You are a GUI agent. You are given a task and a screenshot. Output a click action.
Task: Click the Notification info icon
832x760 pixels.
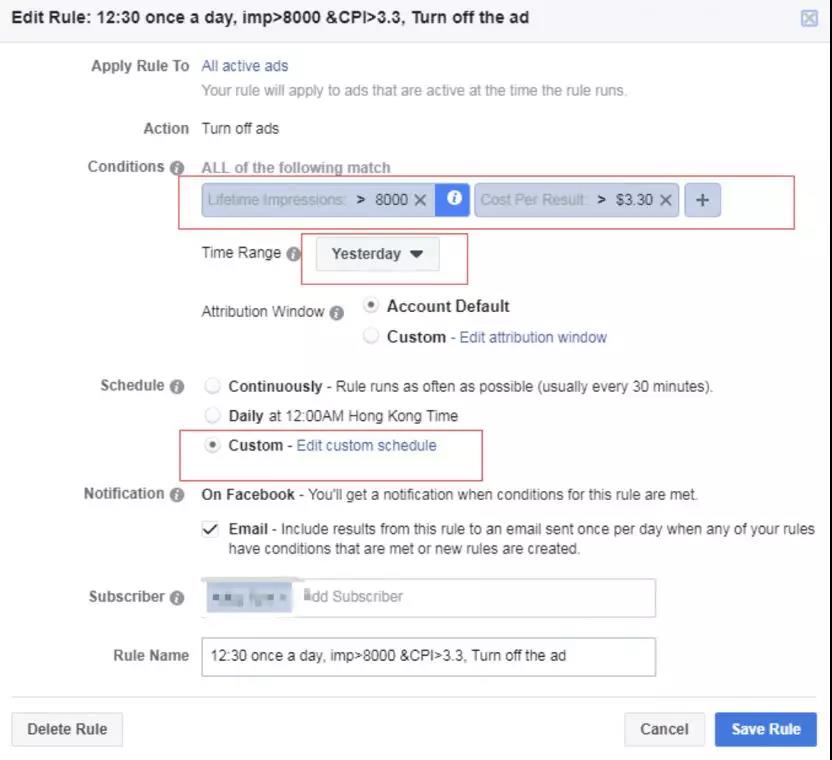pyautogui.click(x=177, y=495)
